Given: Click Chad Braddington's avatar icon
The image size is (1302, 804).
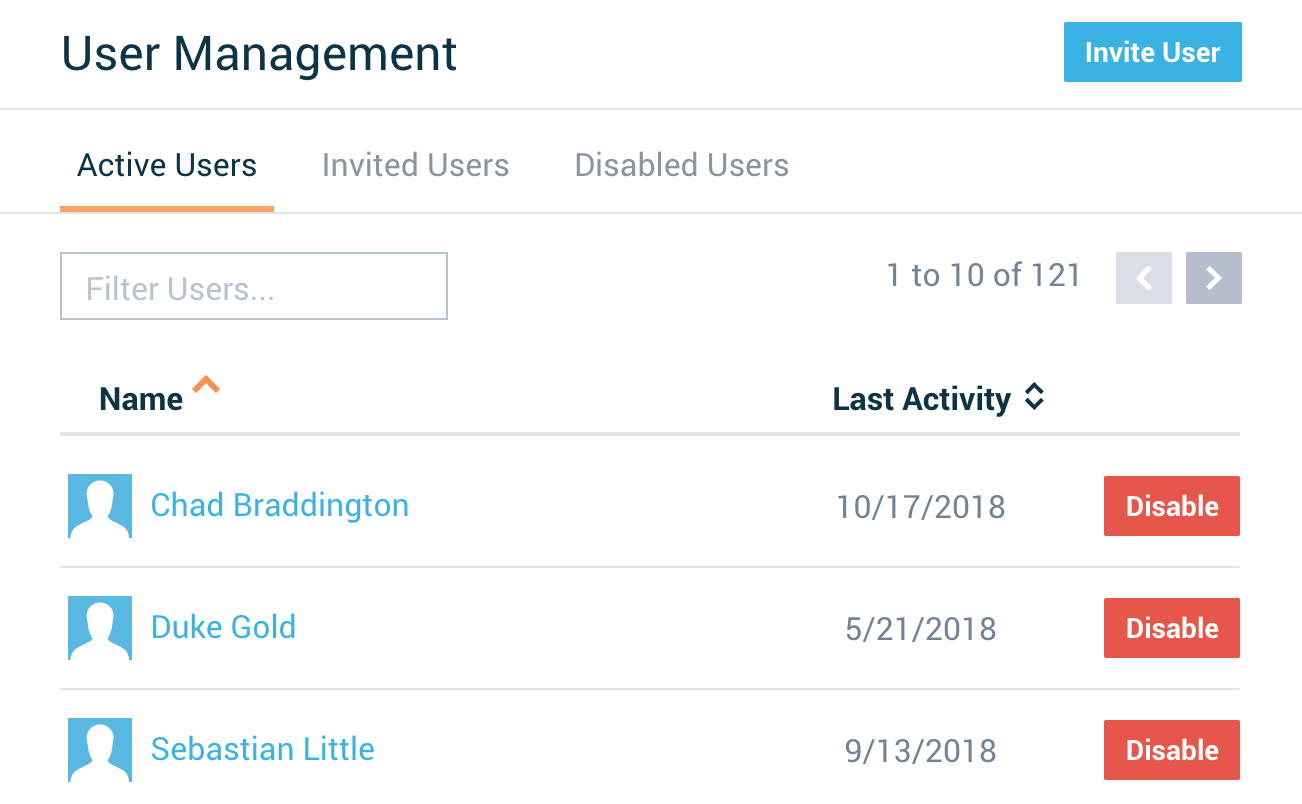Looking at the screenshot, I should (x=100, y=506).
